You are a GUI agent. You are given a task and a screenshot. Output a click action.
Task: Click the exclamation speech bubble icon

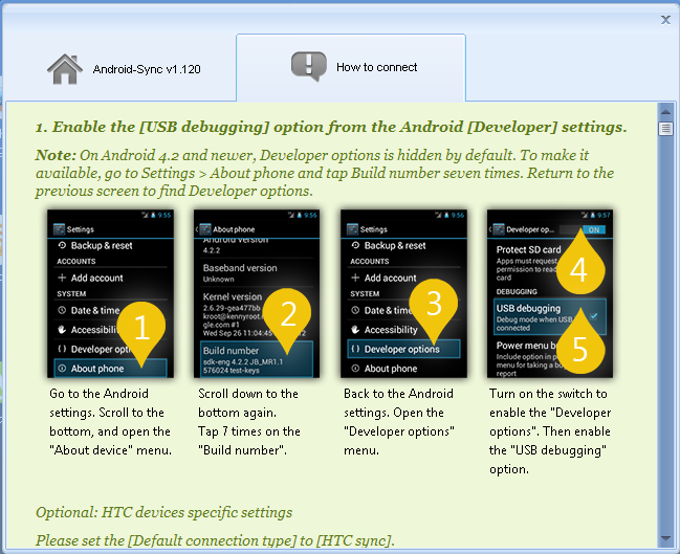click(308, 66)
